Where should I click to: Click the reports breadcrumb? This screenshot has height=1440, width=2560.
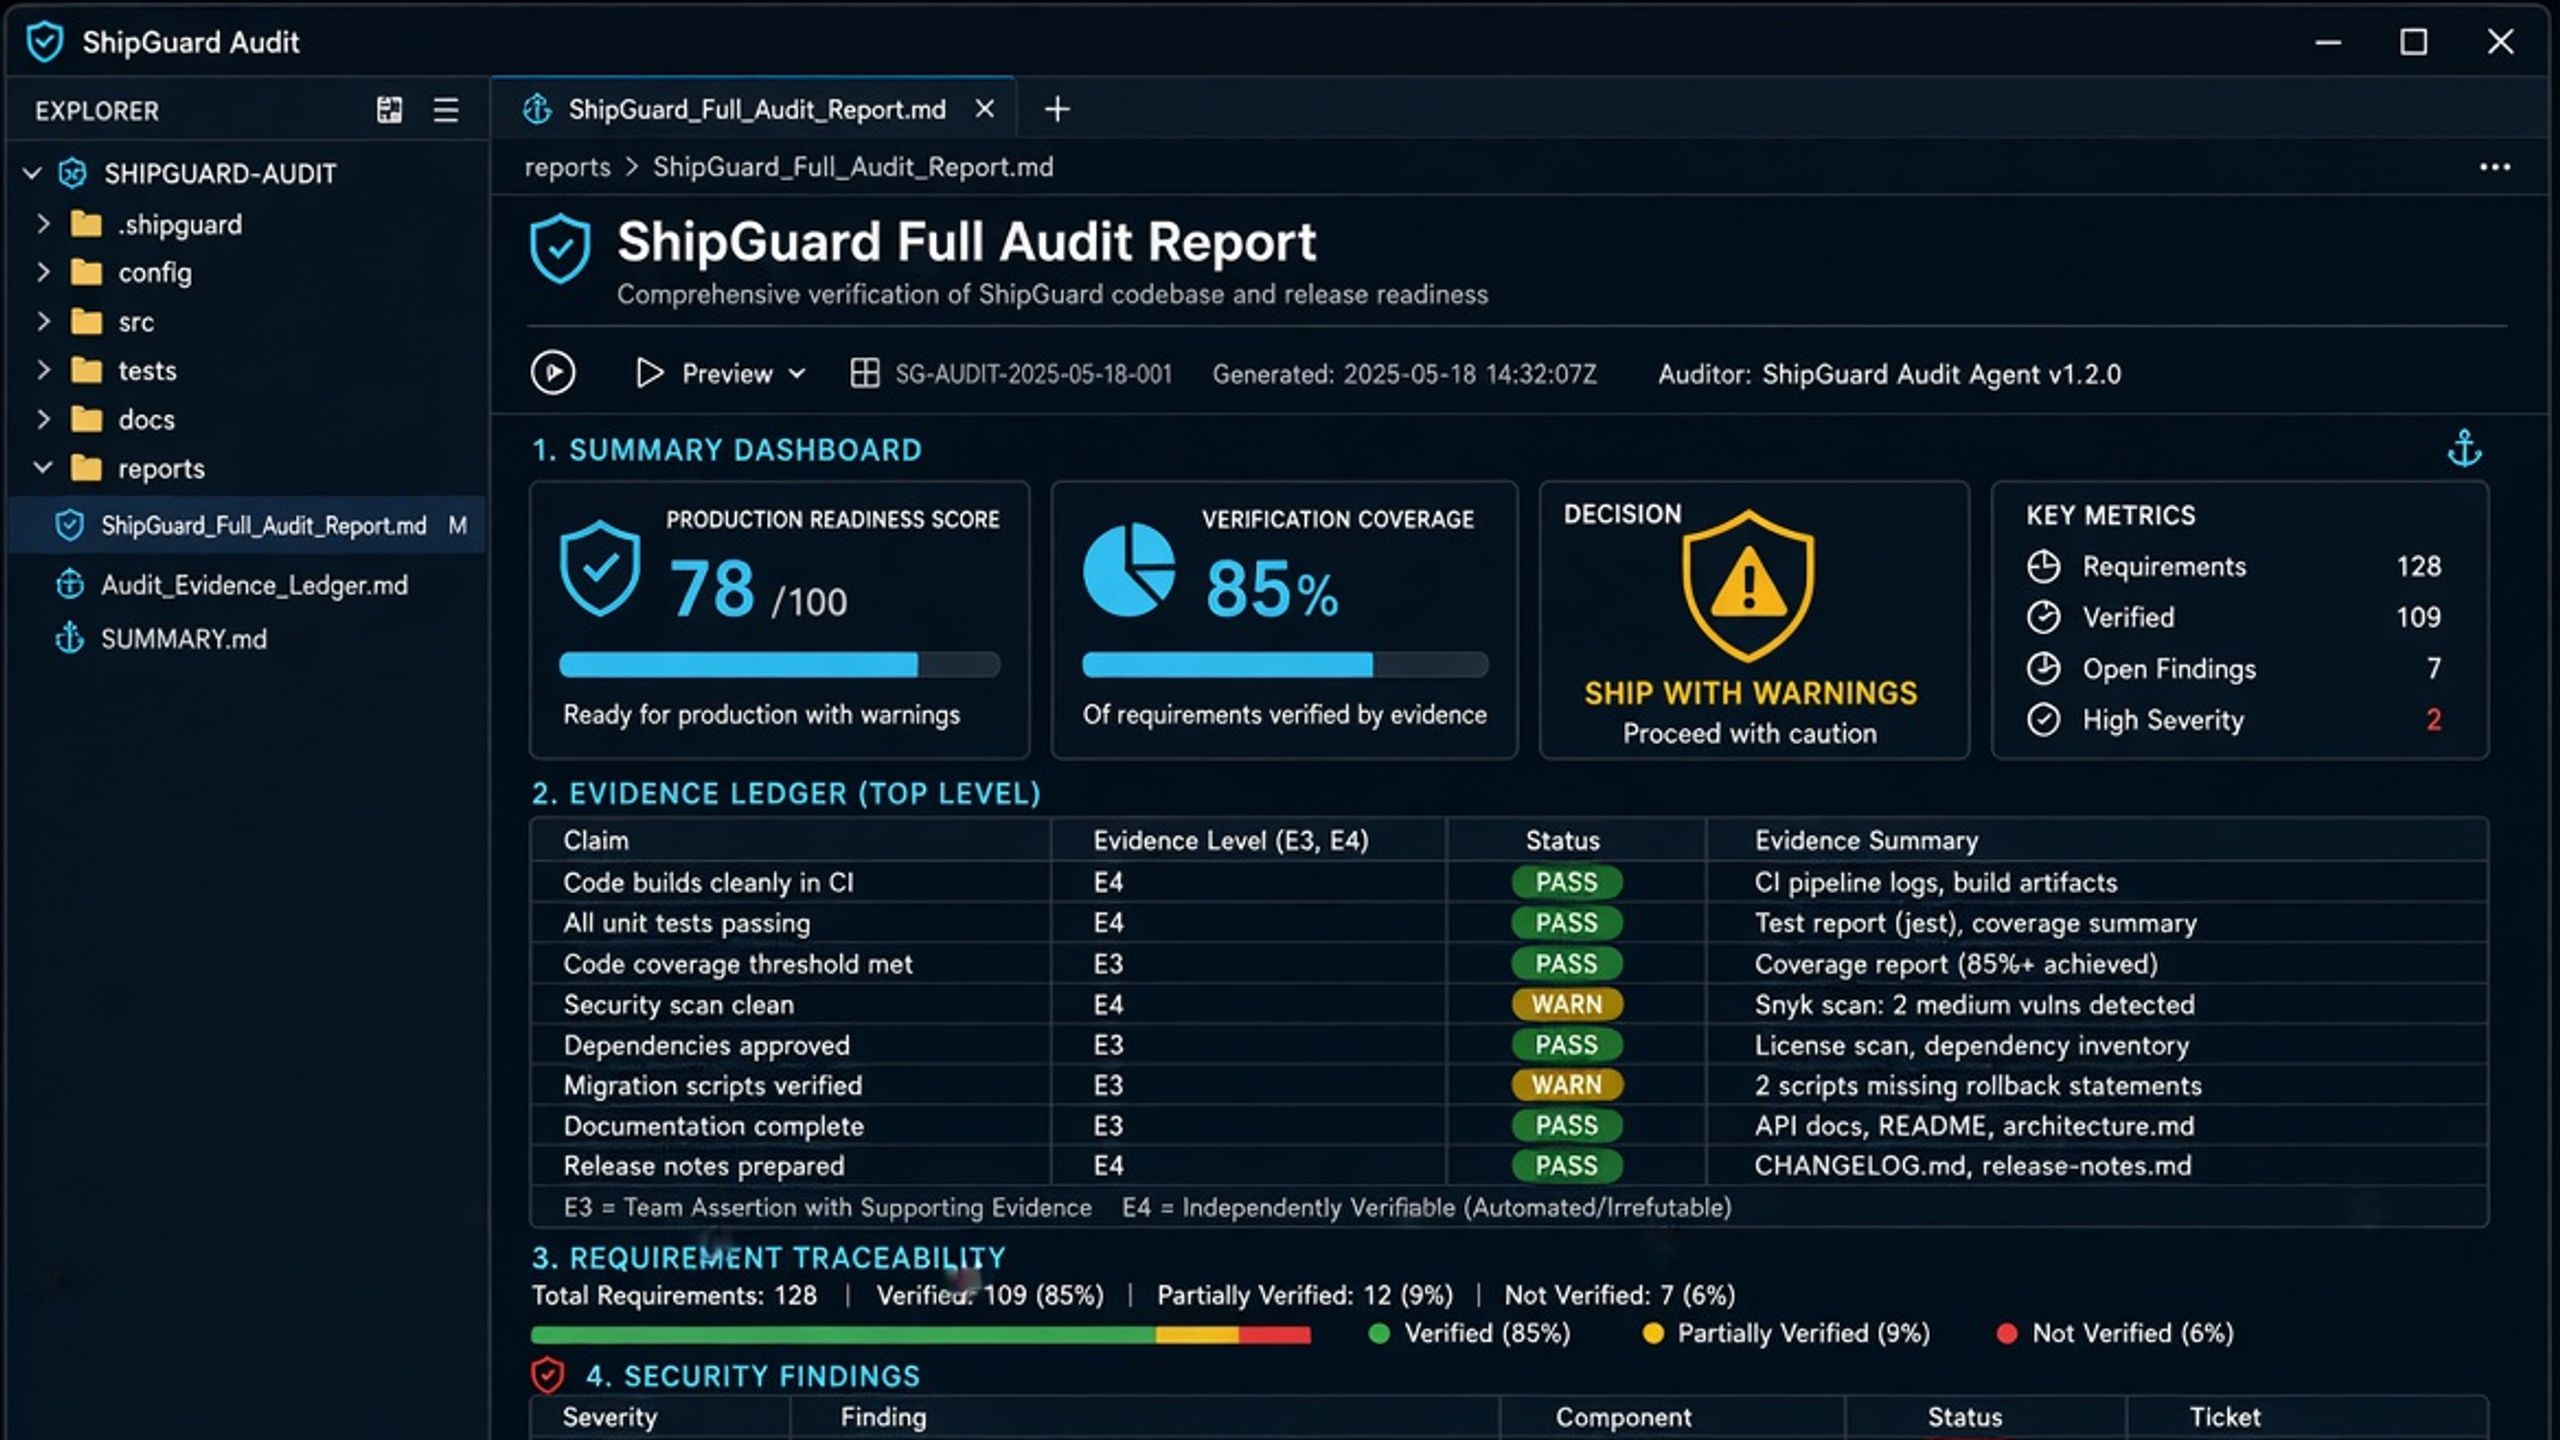pos(567,167)
